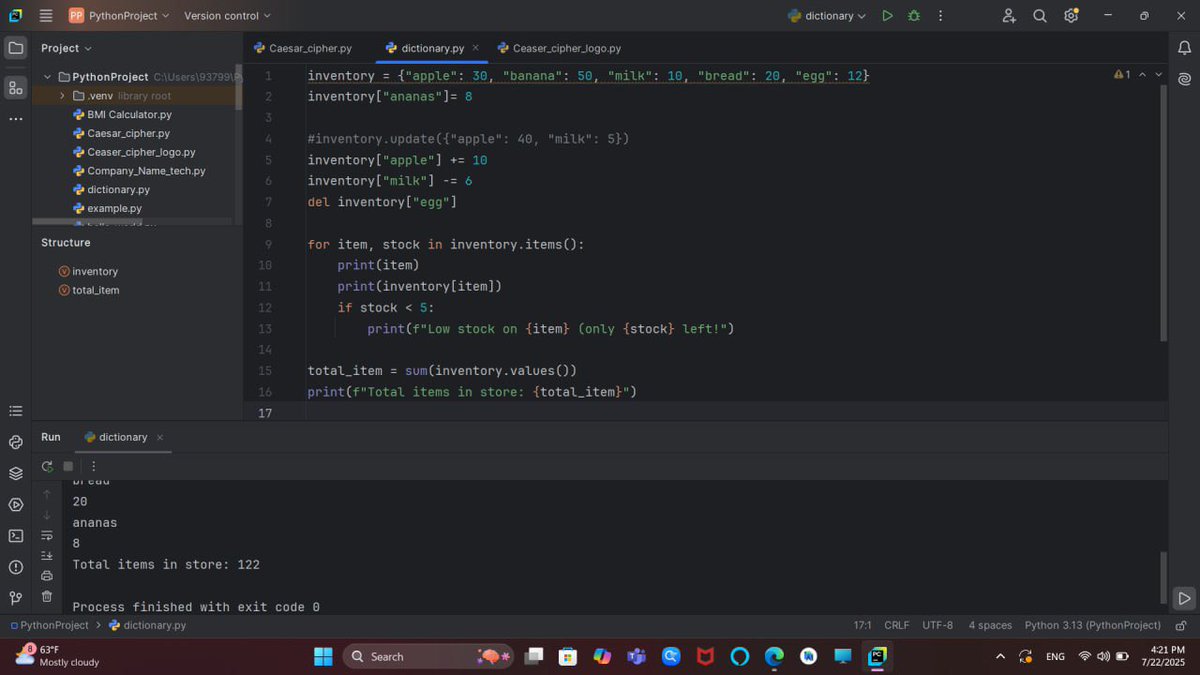Image resolution: width=1200 pixels, height=675 pixels.
Task: Rerun dictionary in the Run panel
Action: (x=47, y=466)
